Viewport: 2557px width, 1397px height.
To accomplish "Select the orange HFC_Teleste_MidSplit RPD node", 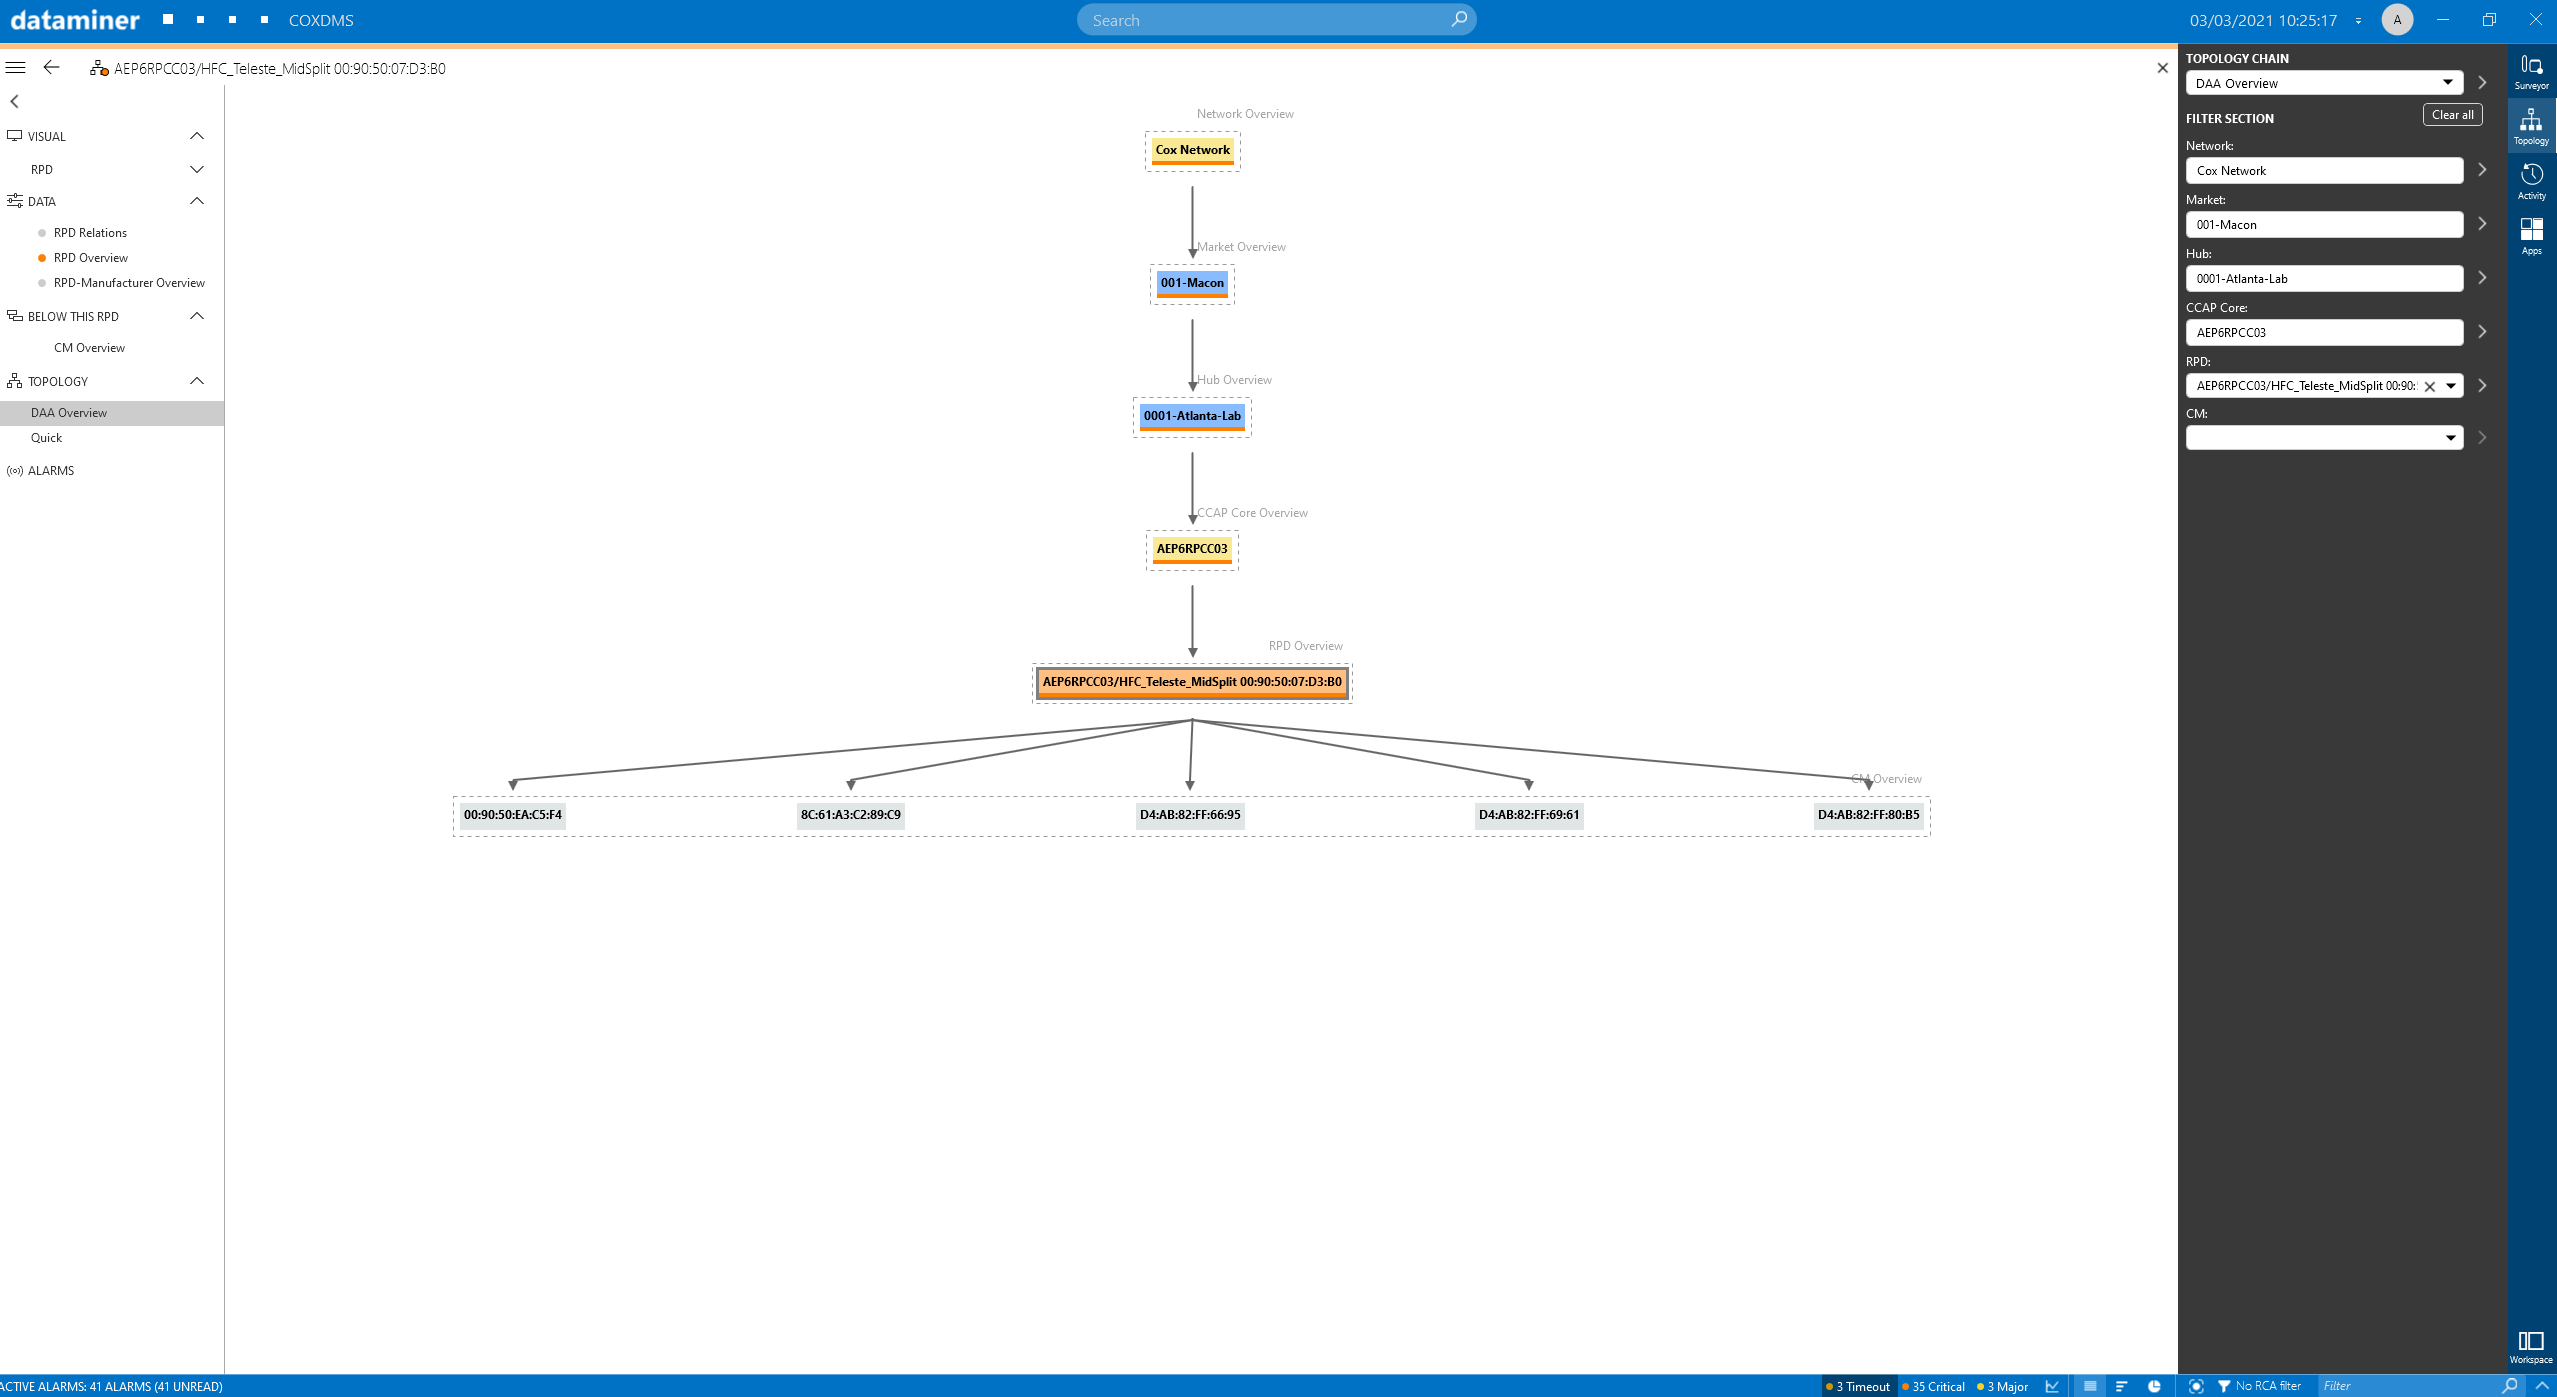I will point(1192,682).
